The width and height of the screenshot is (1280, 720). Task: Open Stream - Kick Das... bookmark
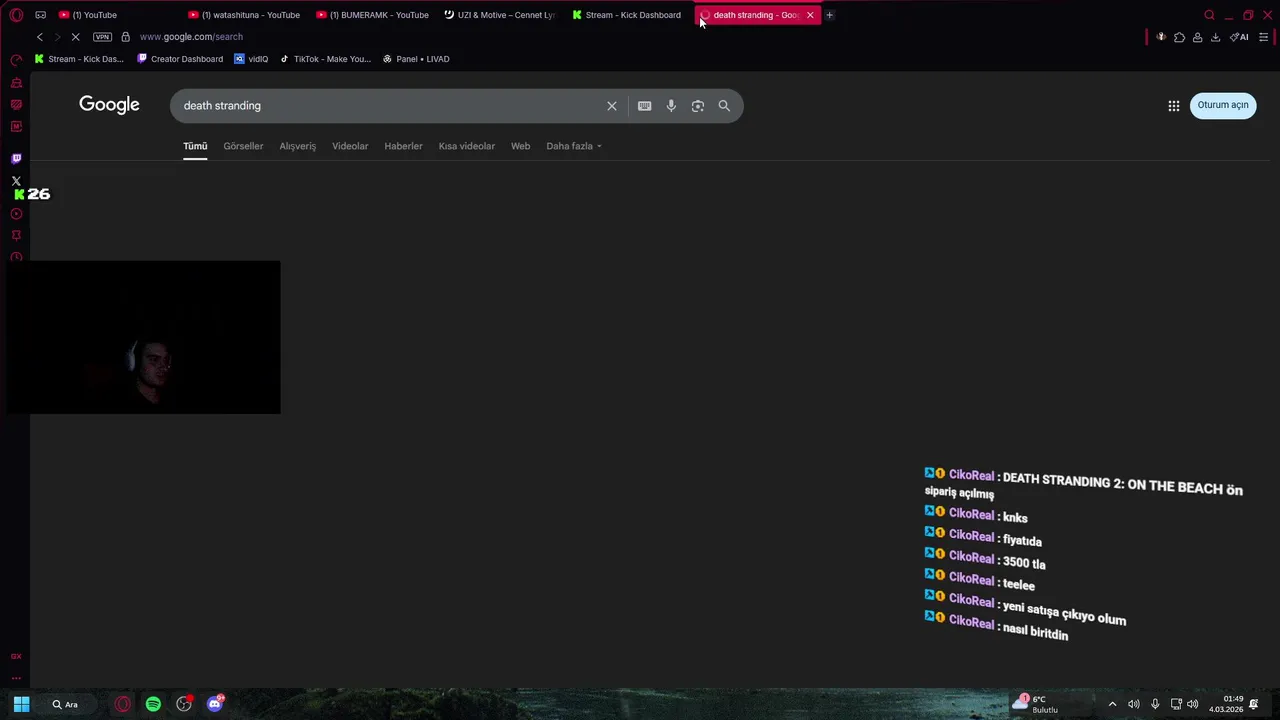tap(79, 59)
